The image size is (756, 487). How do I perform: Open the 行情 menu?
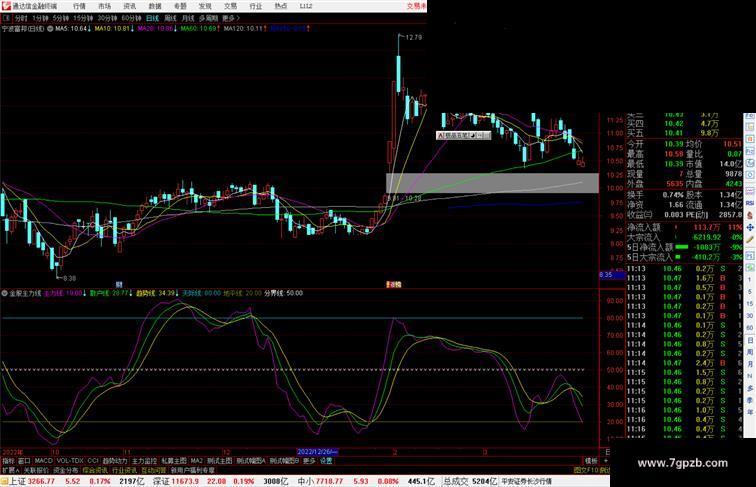[79, 6]
